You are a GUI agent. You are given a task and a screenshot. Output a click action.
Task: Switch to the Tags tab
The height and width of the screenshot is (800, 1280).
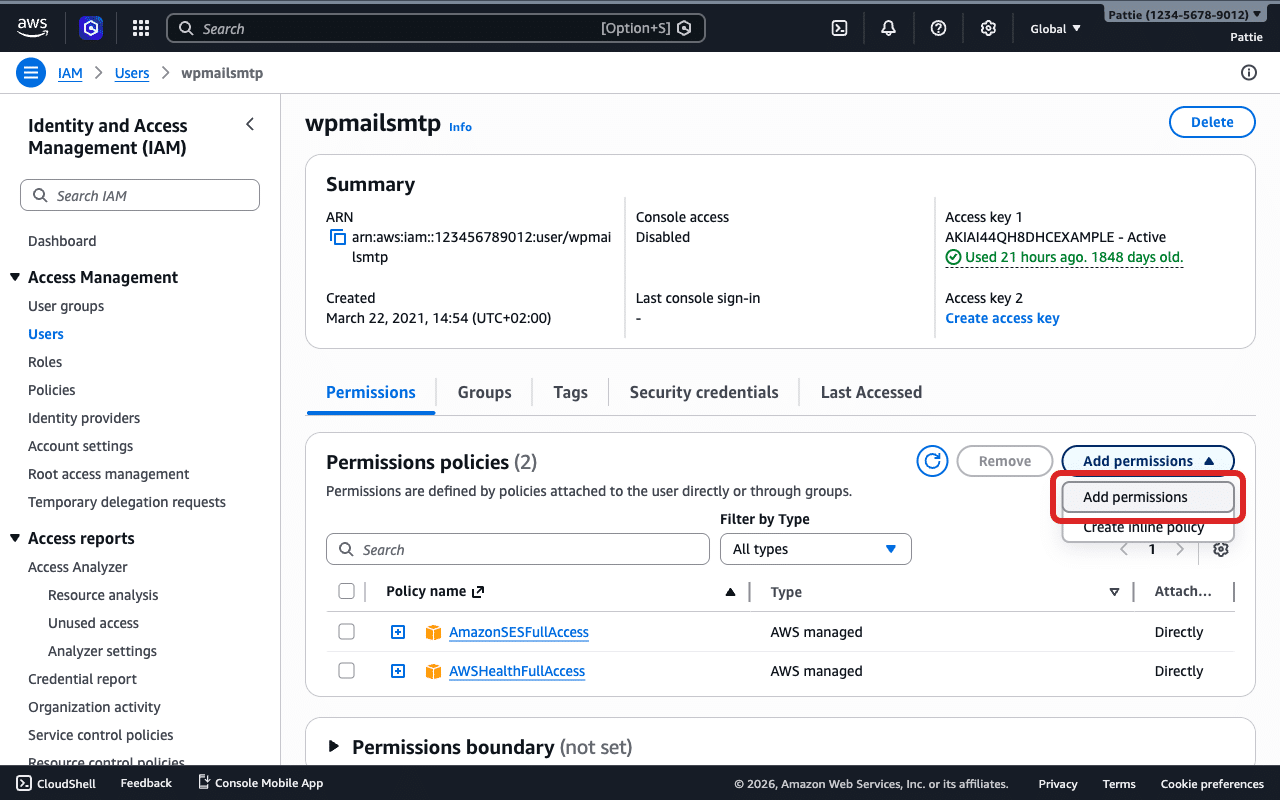click(x=571, y=392)
